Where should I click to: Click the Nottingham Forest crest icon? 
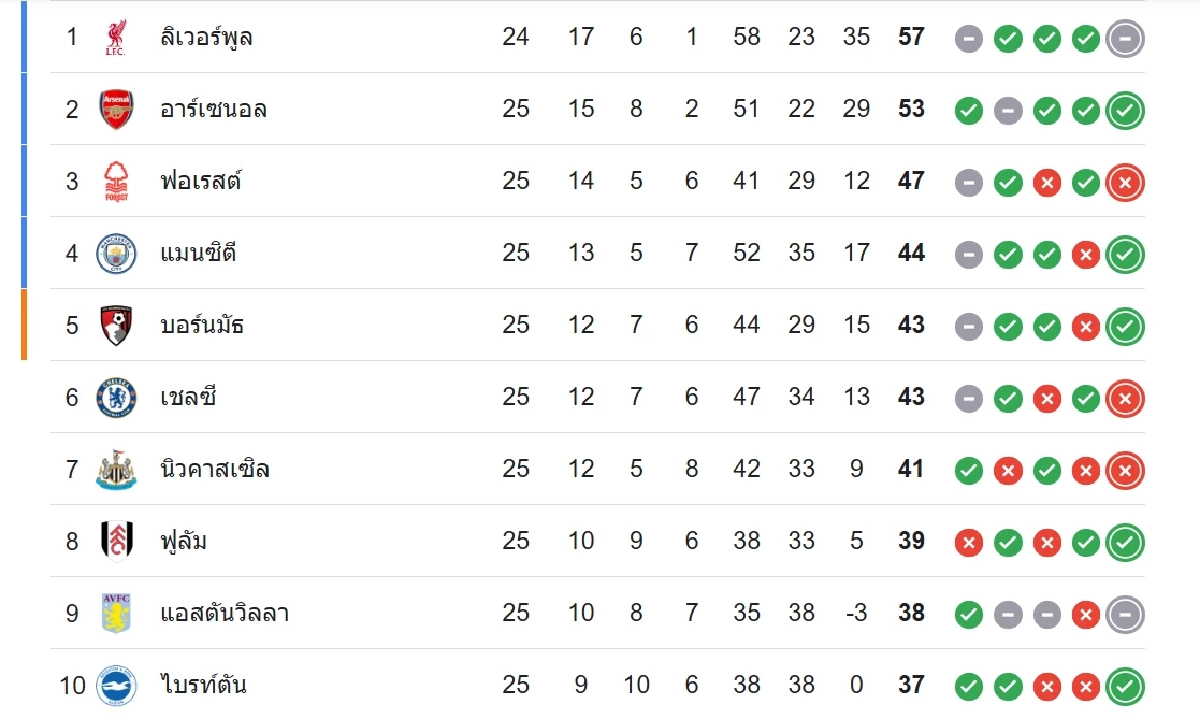[115, 181]
